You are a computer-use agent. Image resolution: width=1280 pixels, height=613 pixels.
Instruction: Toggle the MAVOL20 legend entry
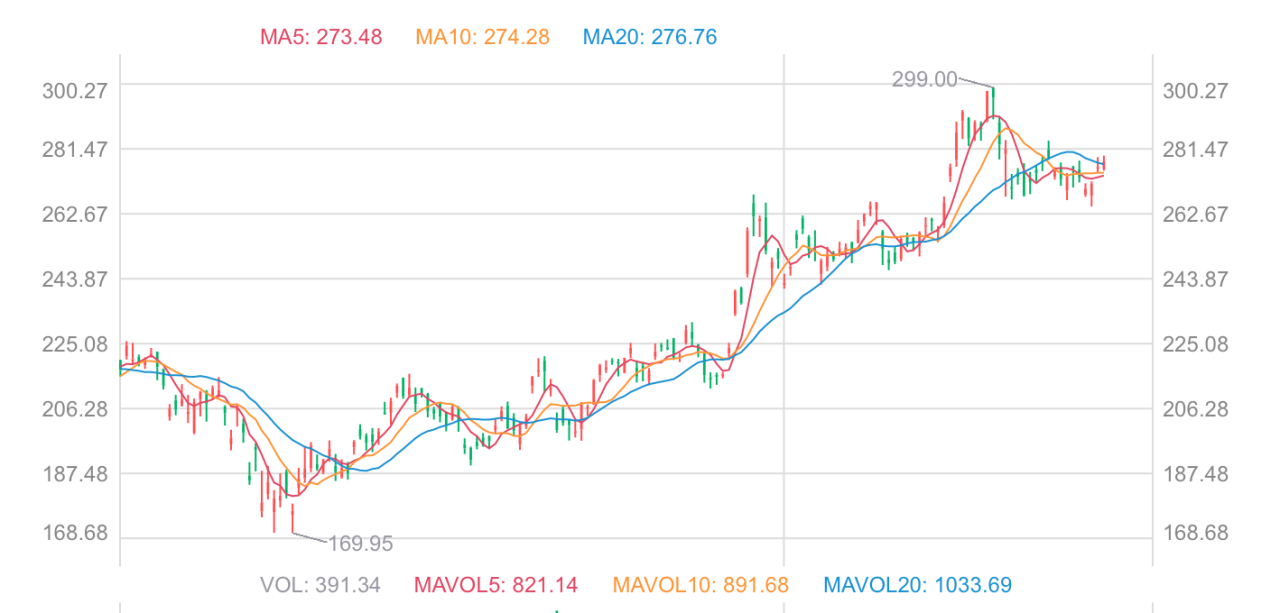pyautogui.click(x=918, y=585)
